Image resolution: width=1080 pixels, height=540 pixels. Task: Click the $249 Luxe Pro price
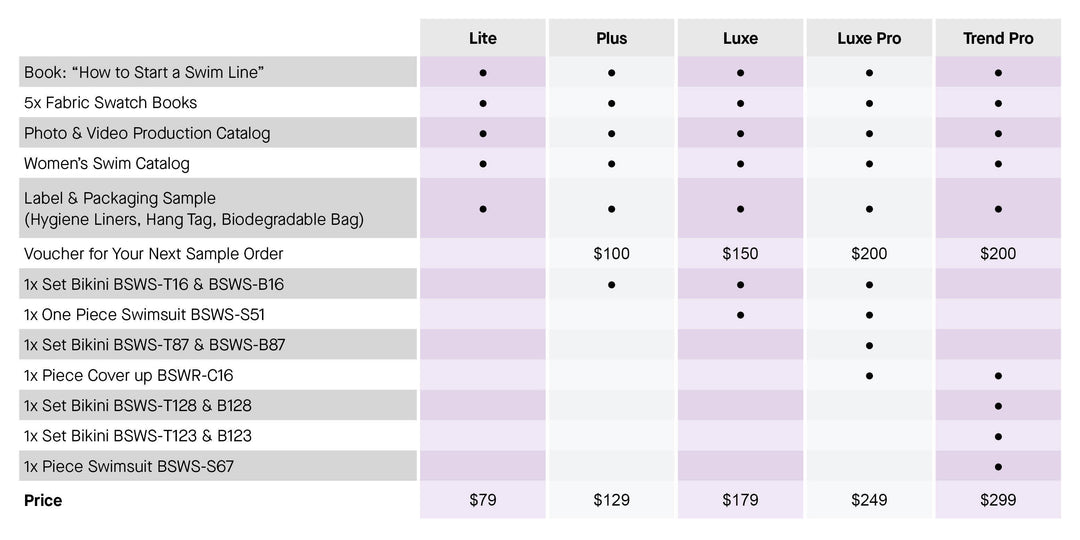tap(869, 500)
